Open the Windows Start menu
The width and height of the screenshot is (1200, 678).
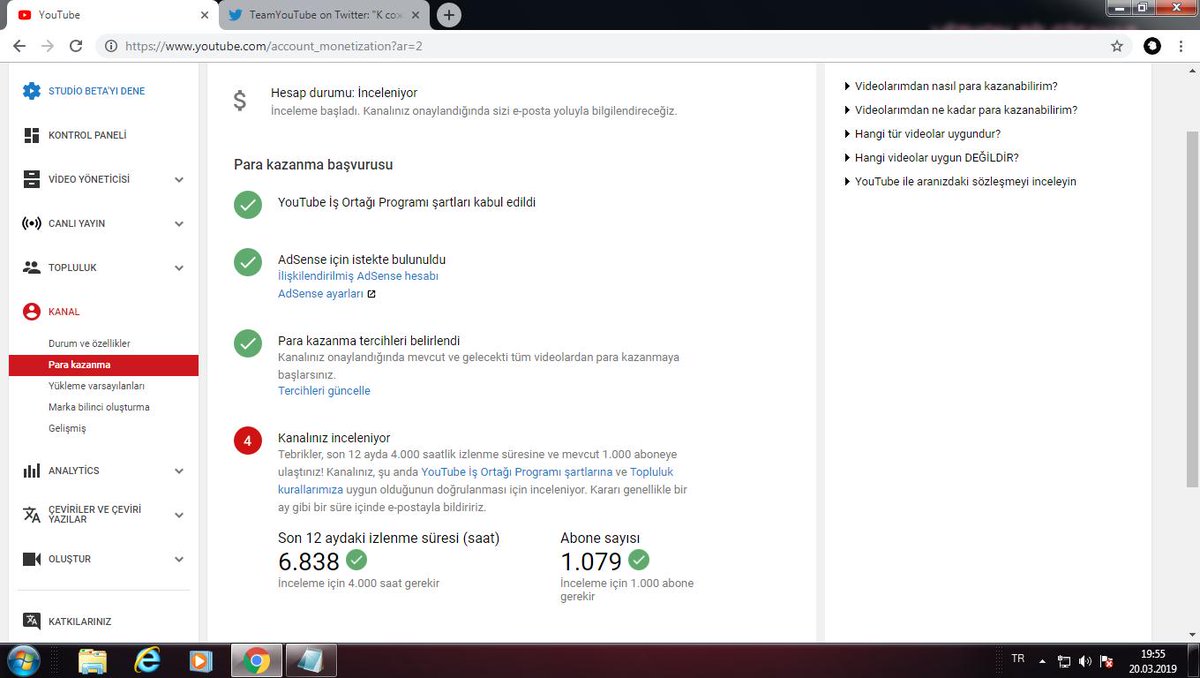pyautogui.click(x=22, y=660)
